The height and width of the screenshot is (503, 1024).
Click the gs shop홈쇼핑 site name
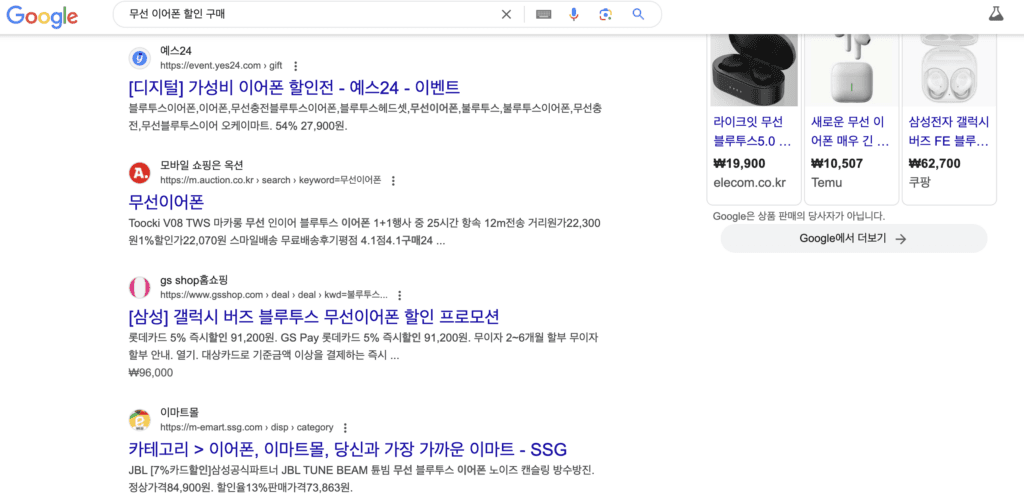(x=194, y=280)
